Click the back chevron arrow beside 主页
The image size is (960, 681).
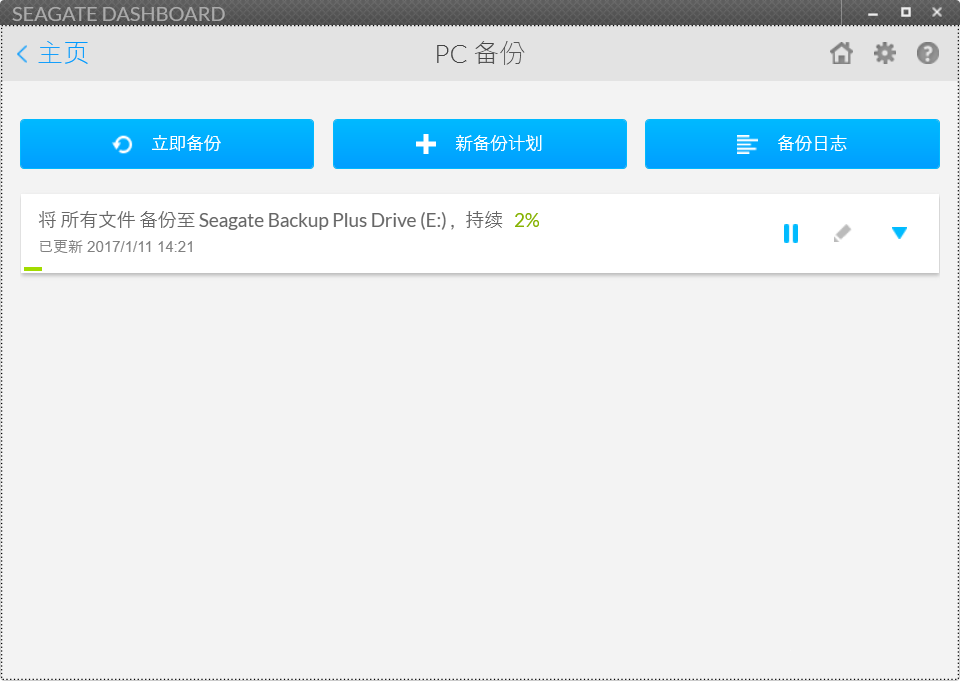(22, 54)
